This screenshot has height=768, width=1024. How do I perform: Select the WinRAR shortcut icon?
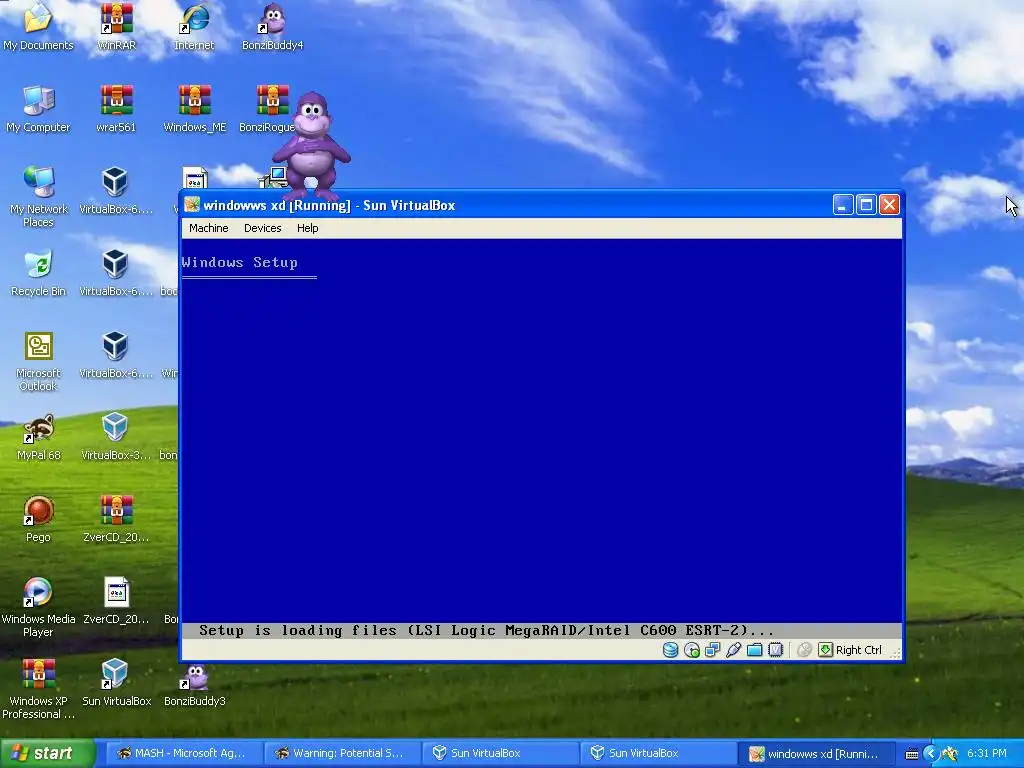coord(116,27)
